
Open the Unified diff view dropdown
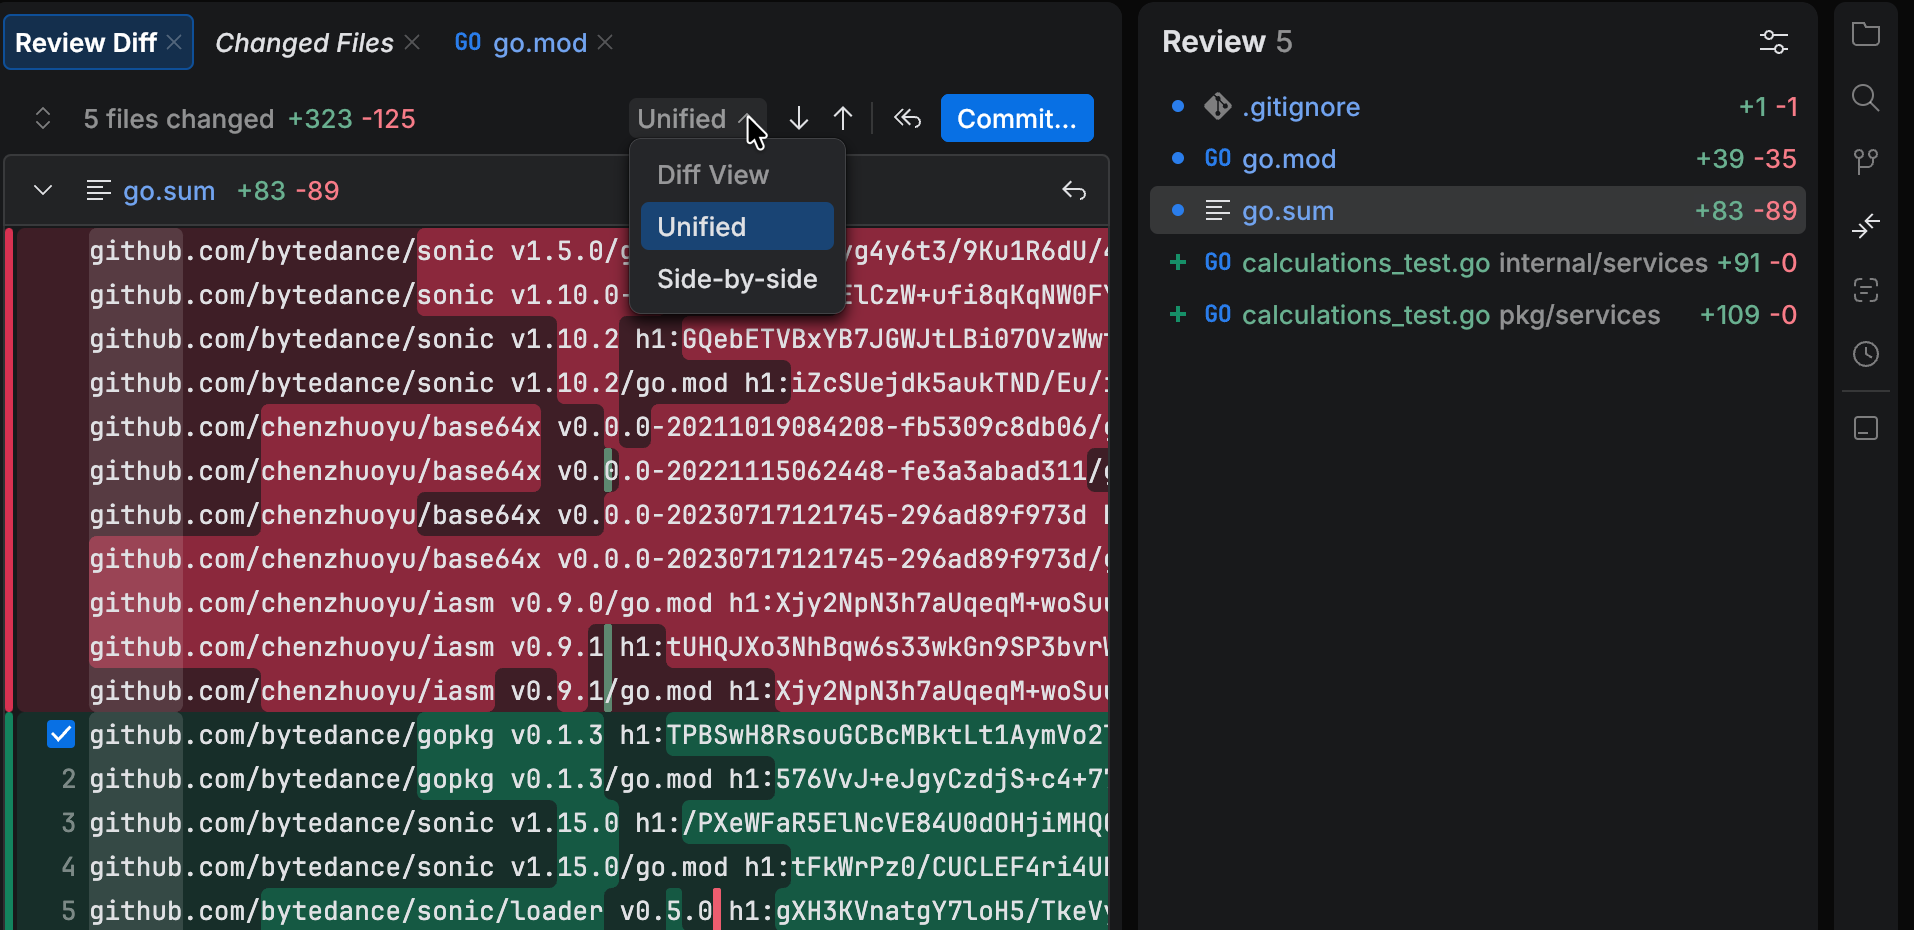click(x=697, y=118)
